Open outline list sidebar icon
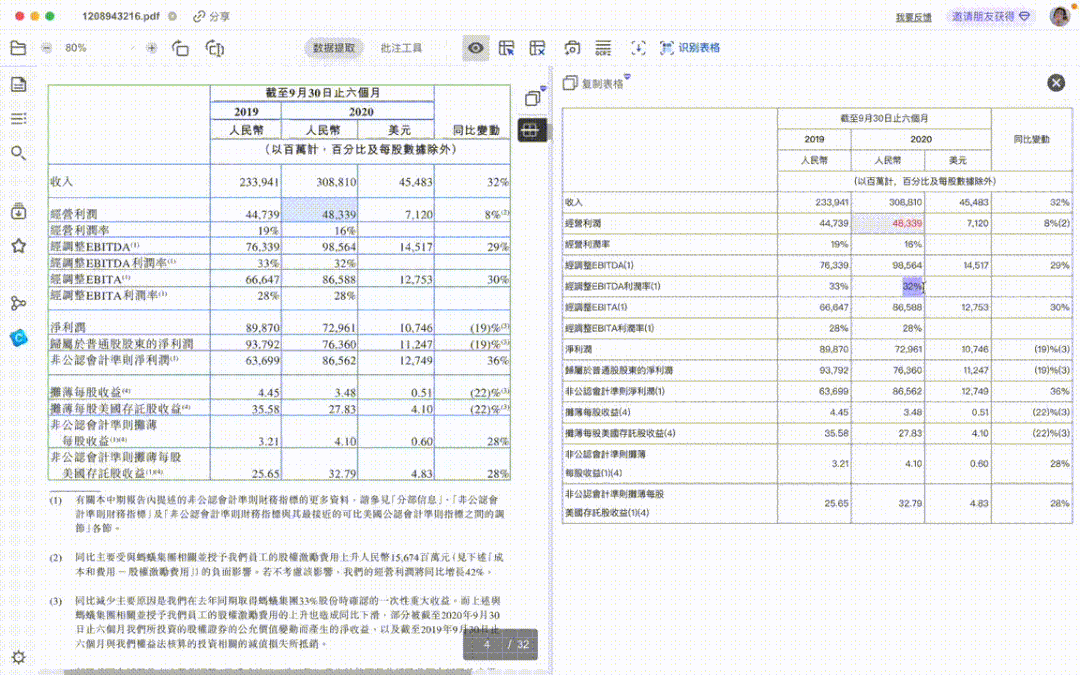Image resolution: width=1080 pixels, height=675 pixels. click(x=19, y=119)
